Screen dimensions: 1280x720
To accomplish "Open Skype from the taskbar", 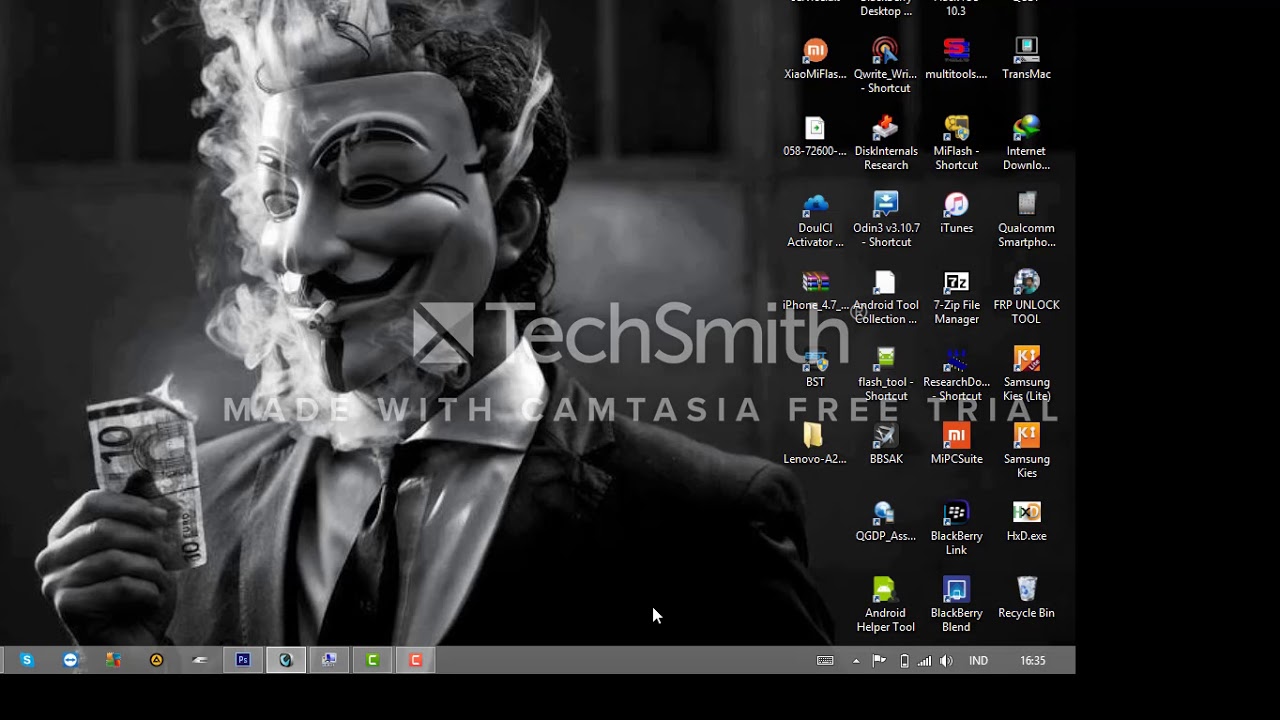I will click(27, 660).
